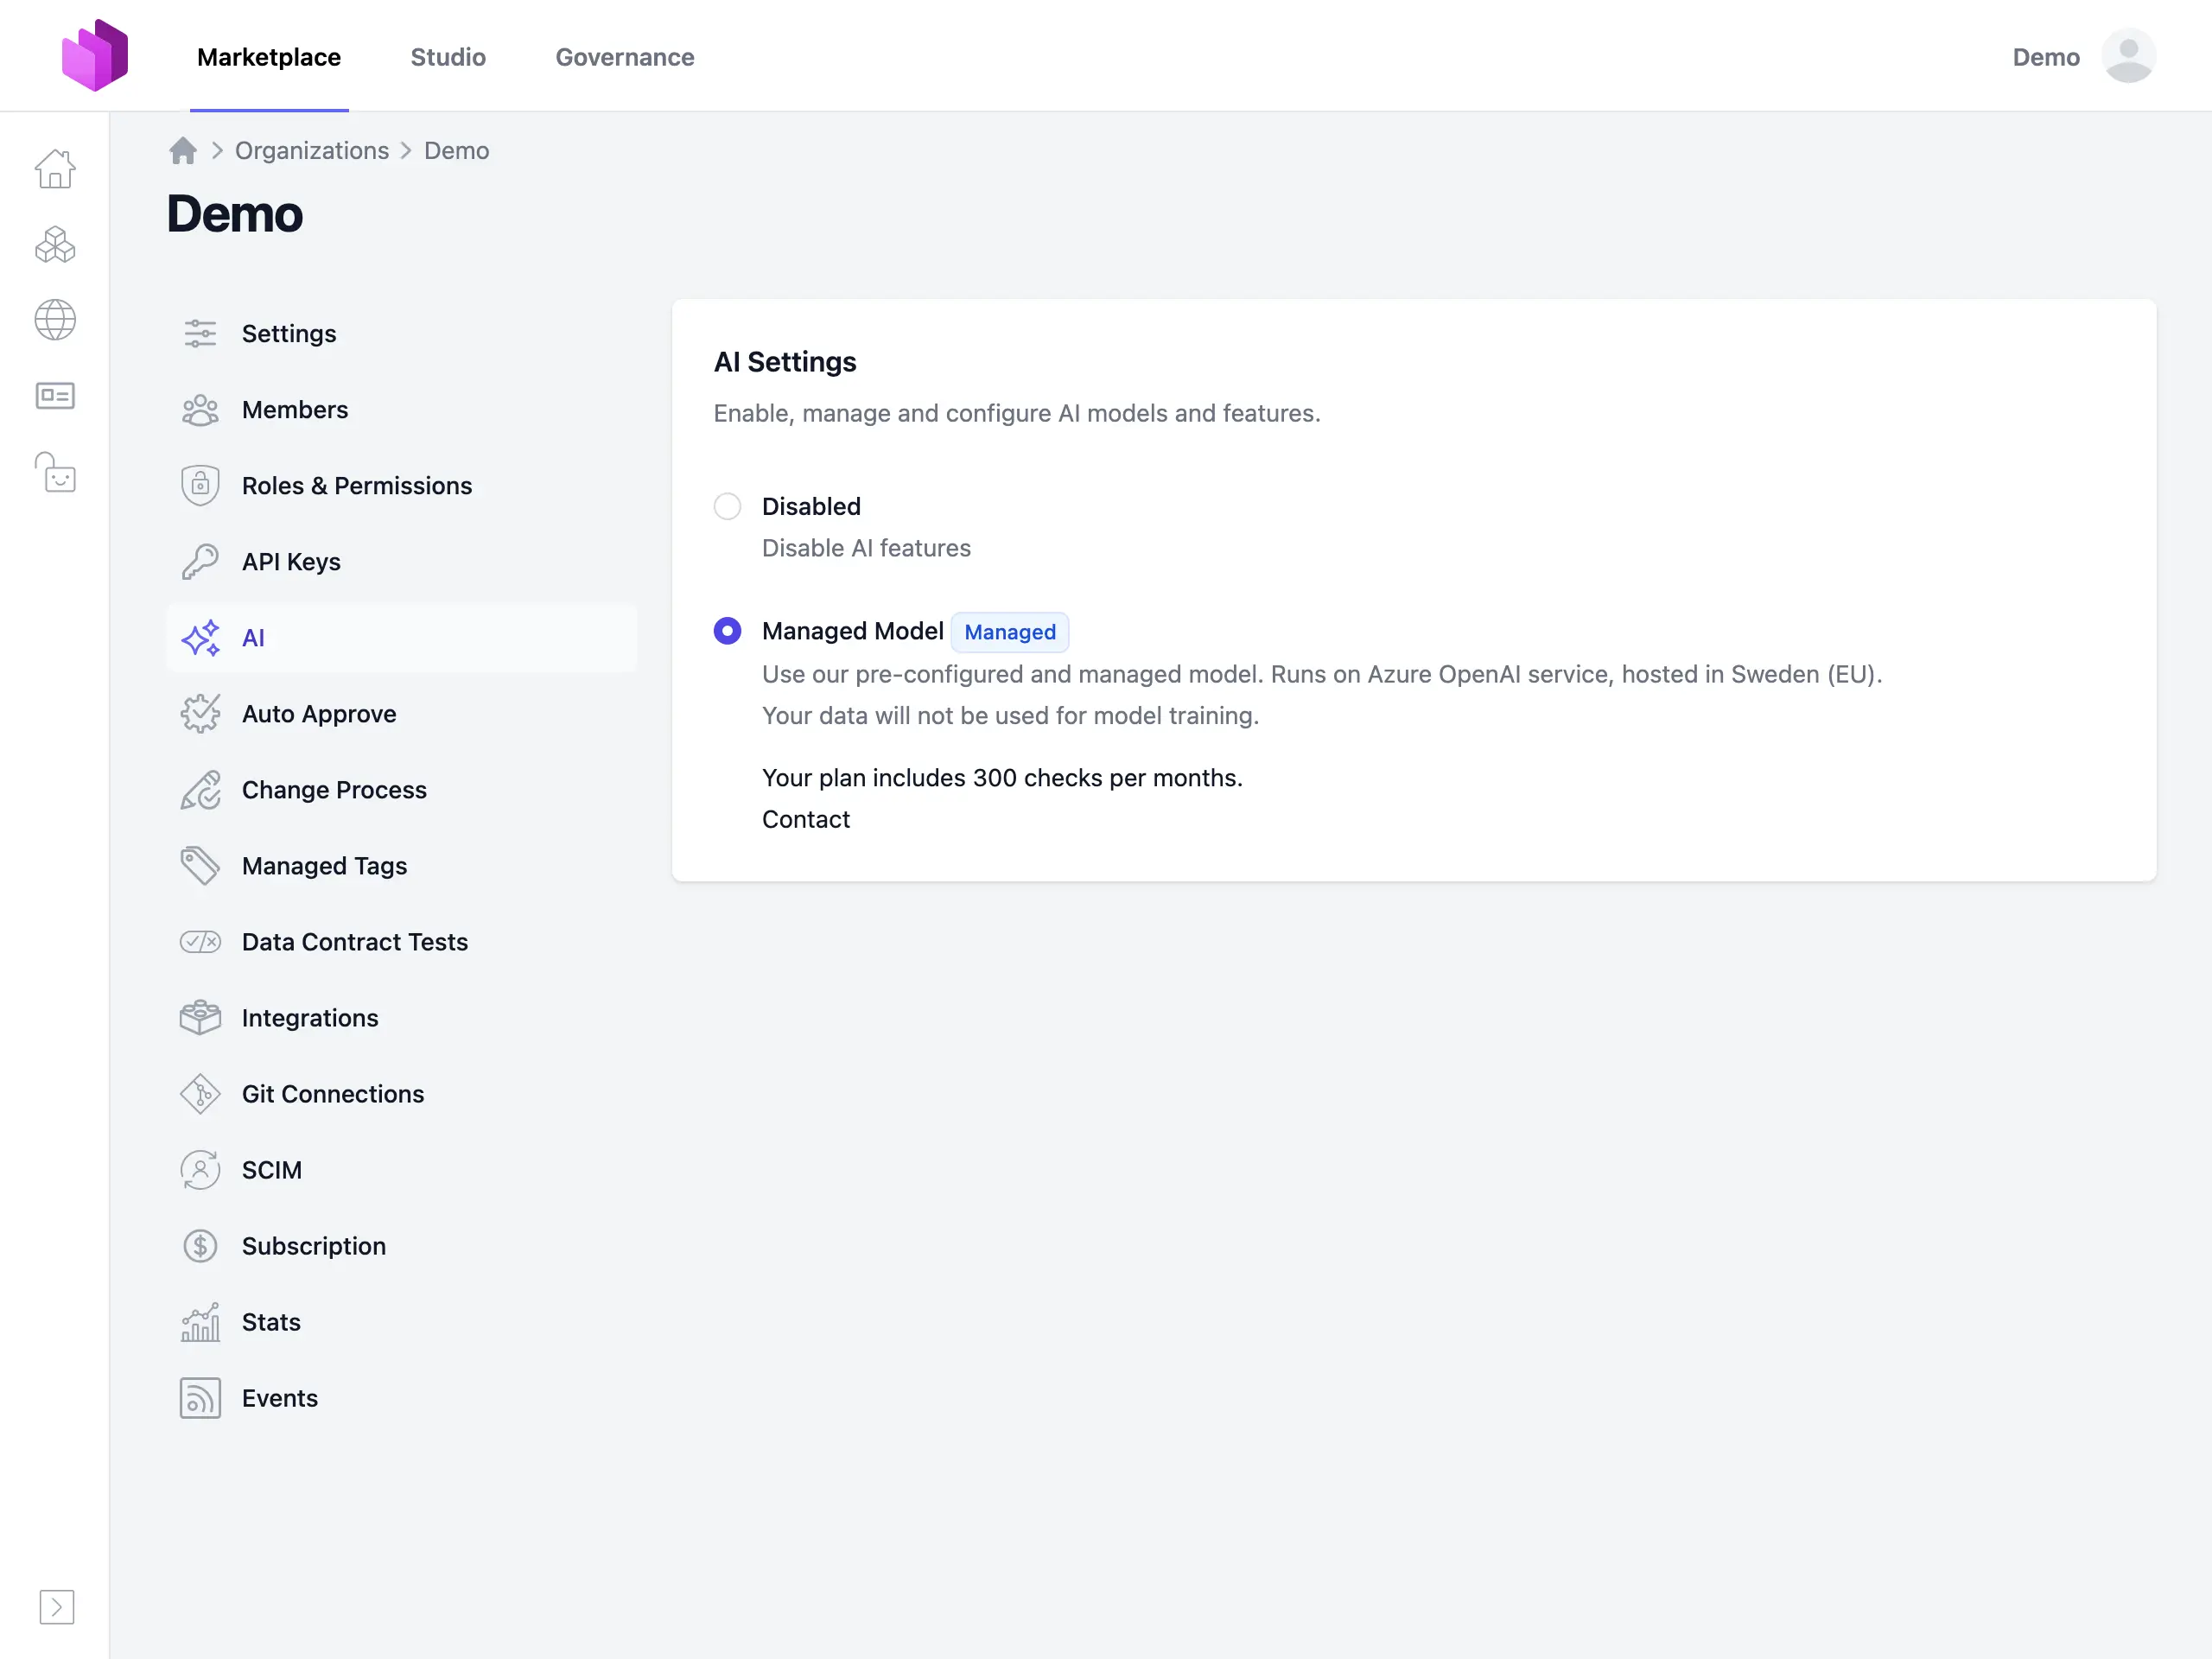Click the Contact link
This screenshot has width=2212, height=1659.
805,819
